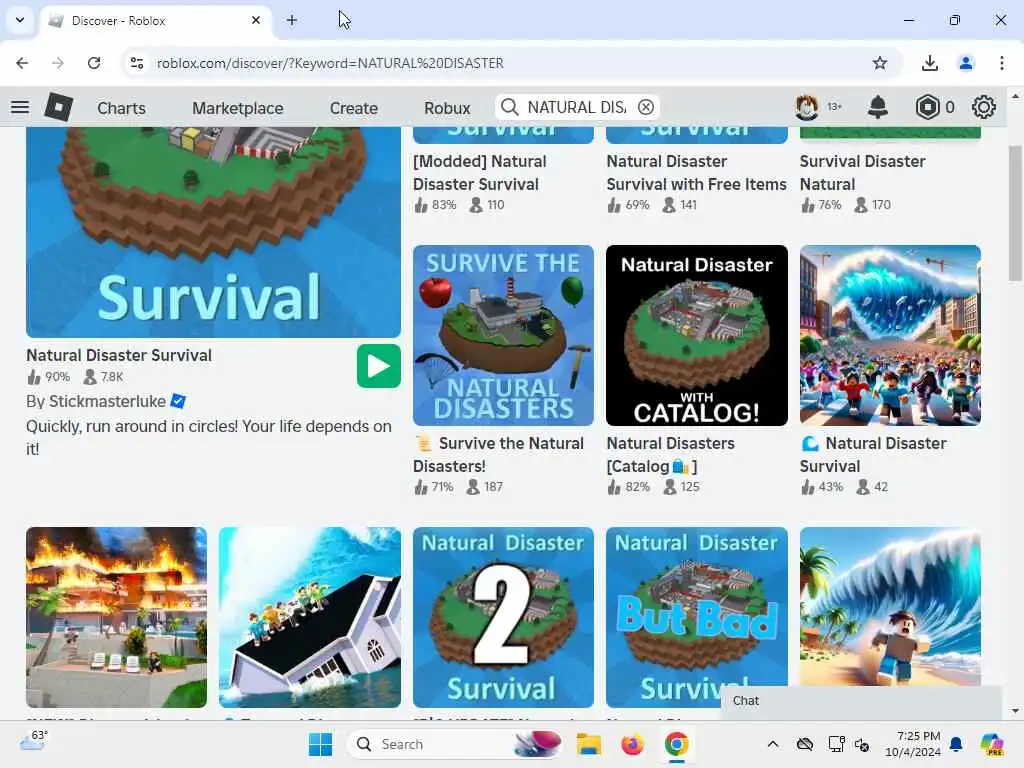Click the search magnifier icon in Roblox
This screenshot has width=1024, height=768.
[x=509, y=107]
